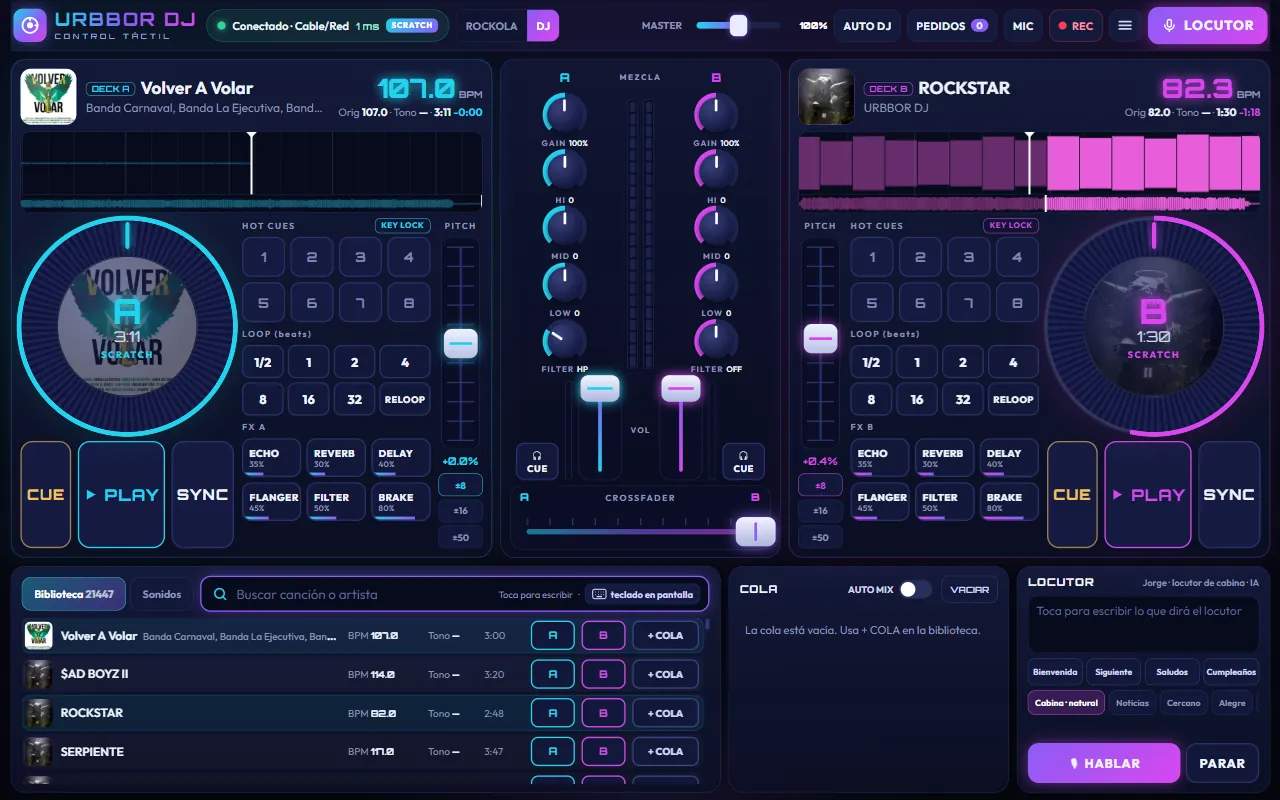Switch to ROCKOLA mode

[x=492, y=26]
